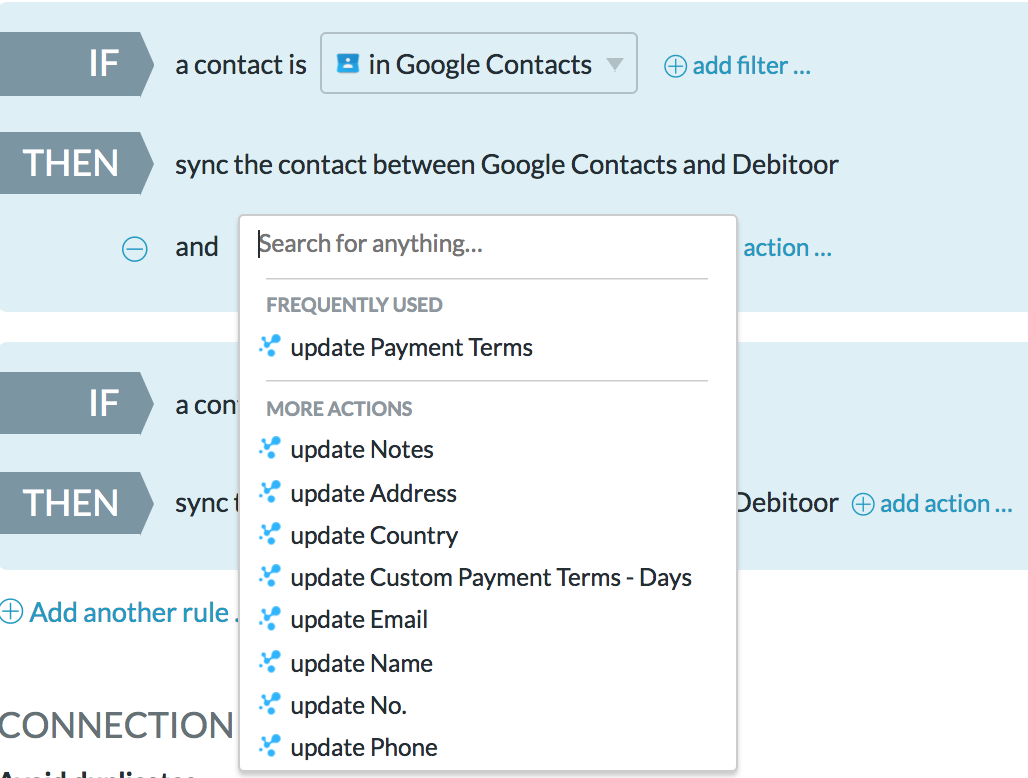Select 'update Notes' action
Screen dimensions: 1028x778
(x=362, y=450)
